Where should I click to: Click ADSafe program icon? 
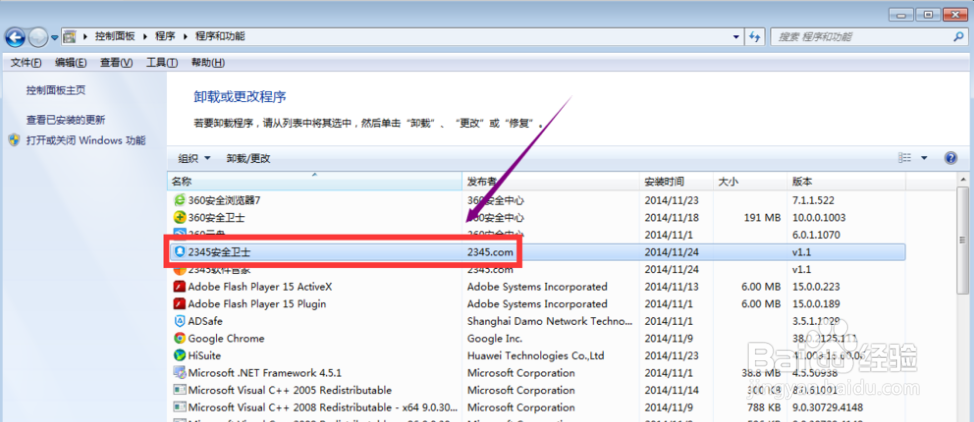179,321
